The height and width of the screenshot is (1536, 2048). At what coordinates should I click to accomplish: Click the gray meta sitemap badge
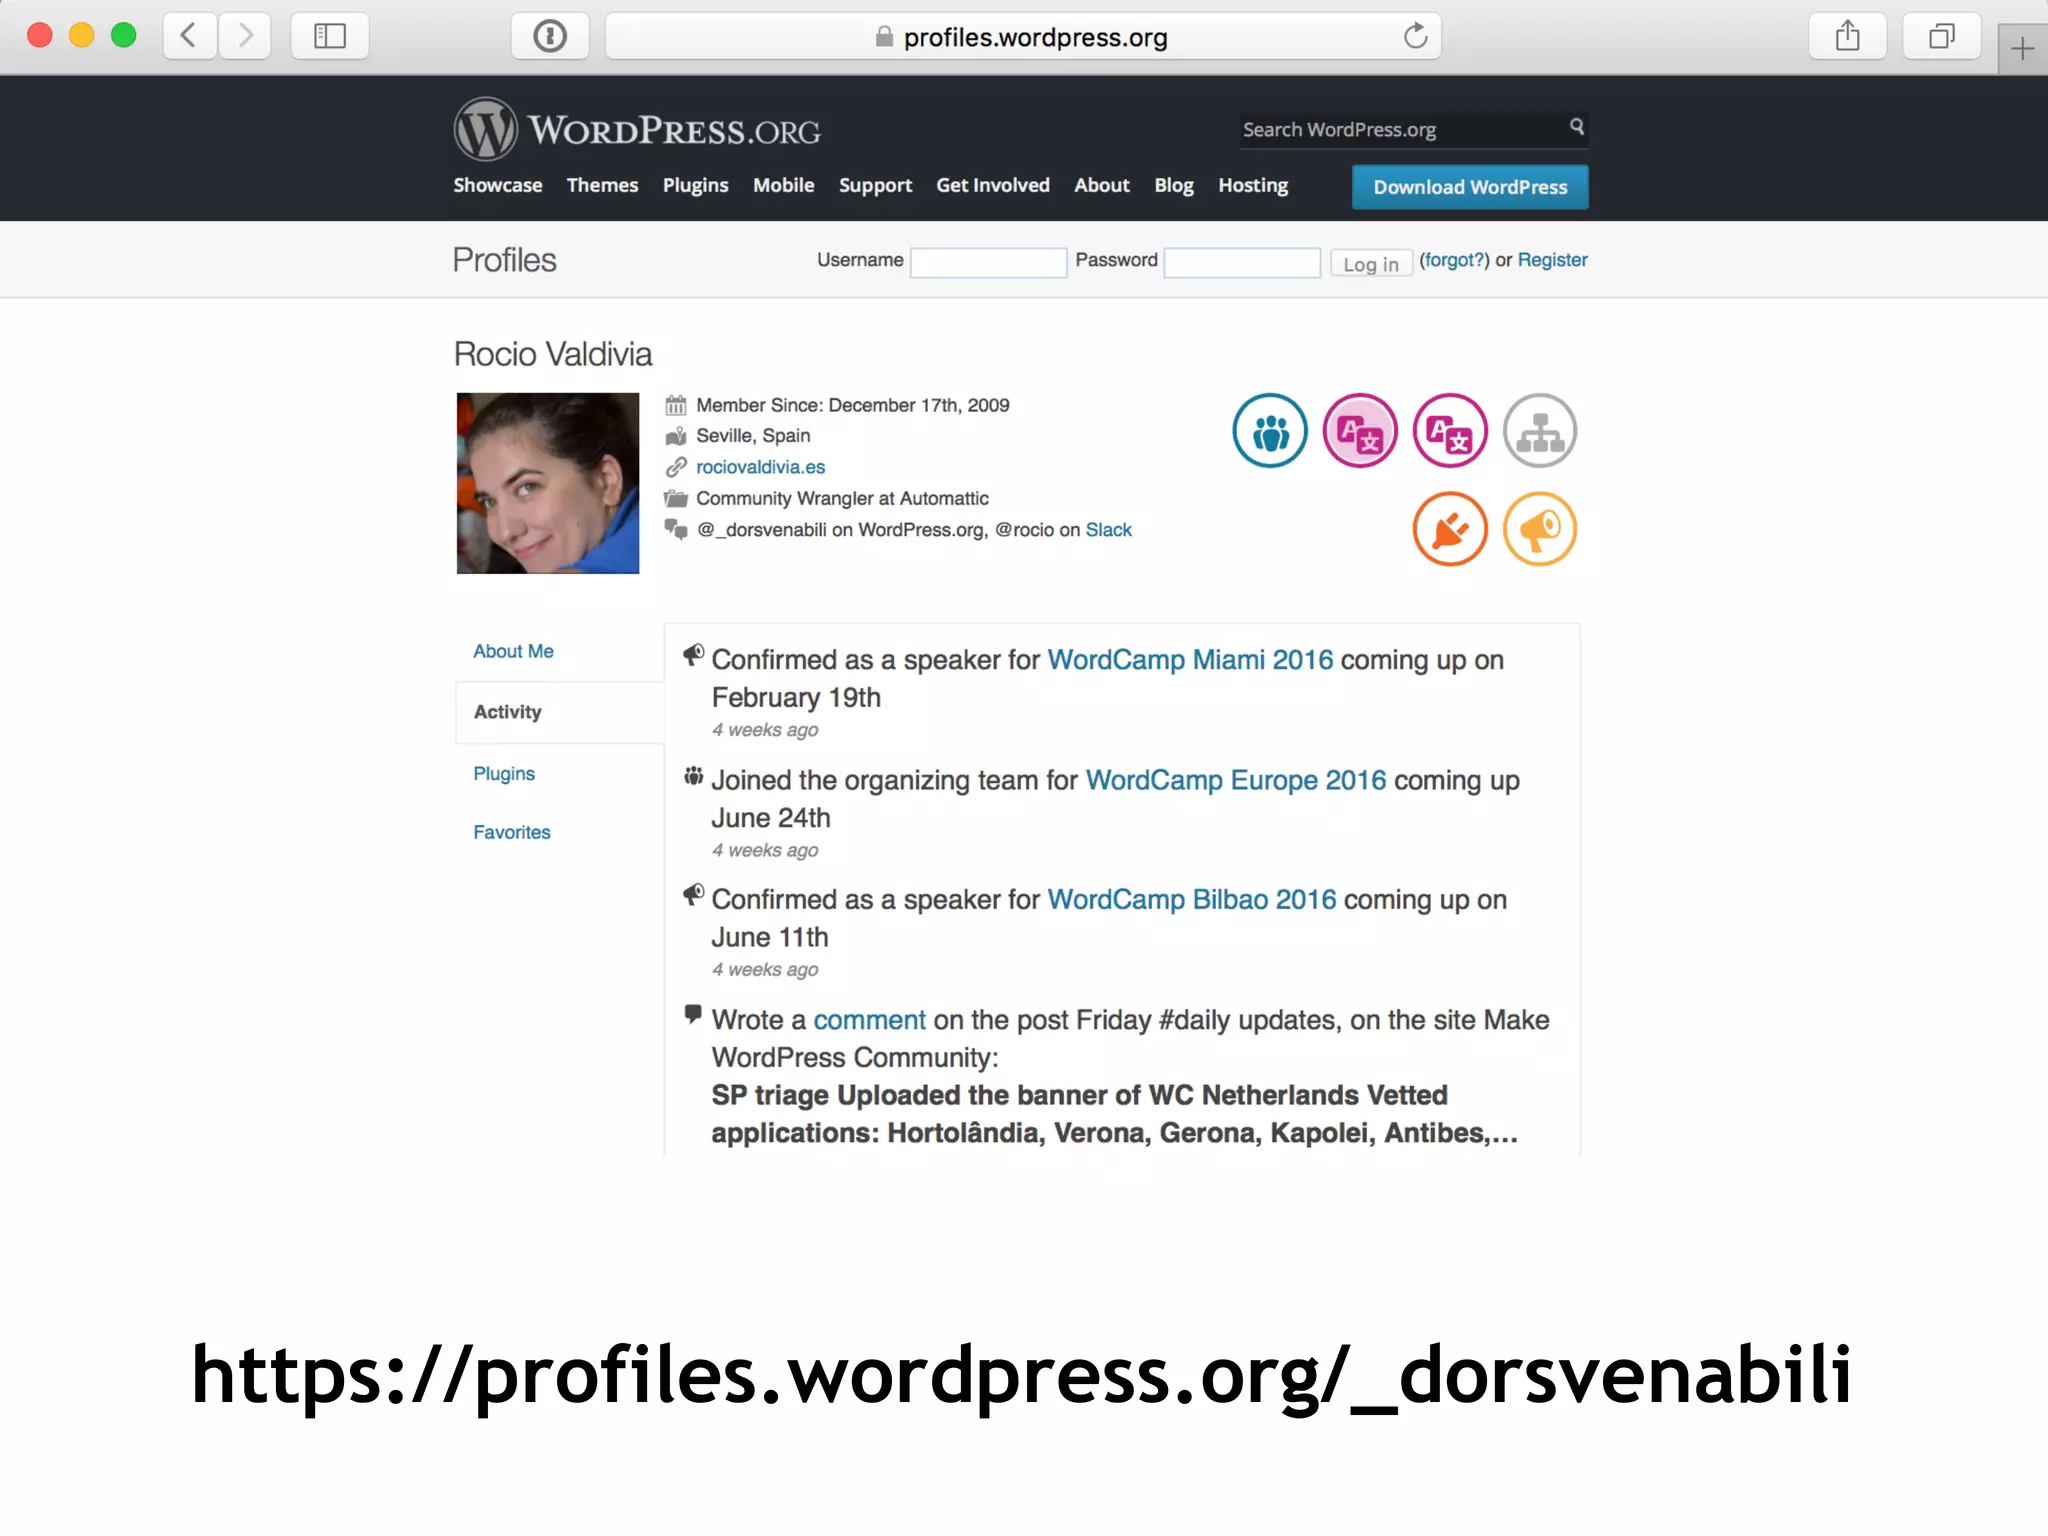pos(1540,431)
